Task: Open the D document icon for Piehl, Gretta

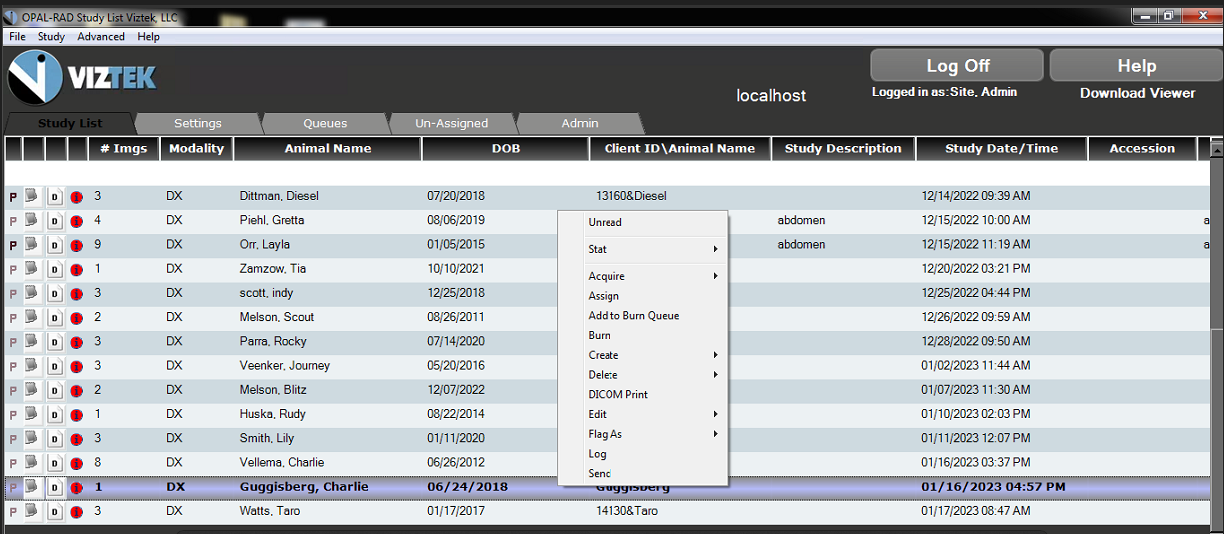Action: [55, 221]
